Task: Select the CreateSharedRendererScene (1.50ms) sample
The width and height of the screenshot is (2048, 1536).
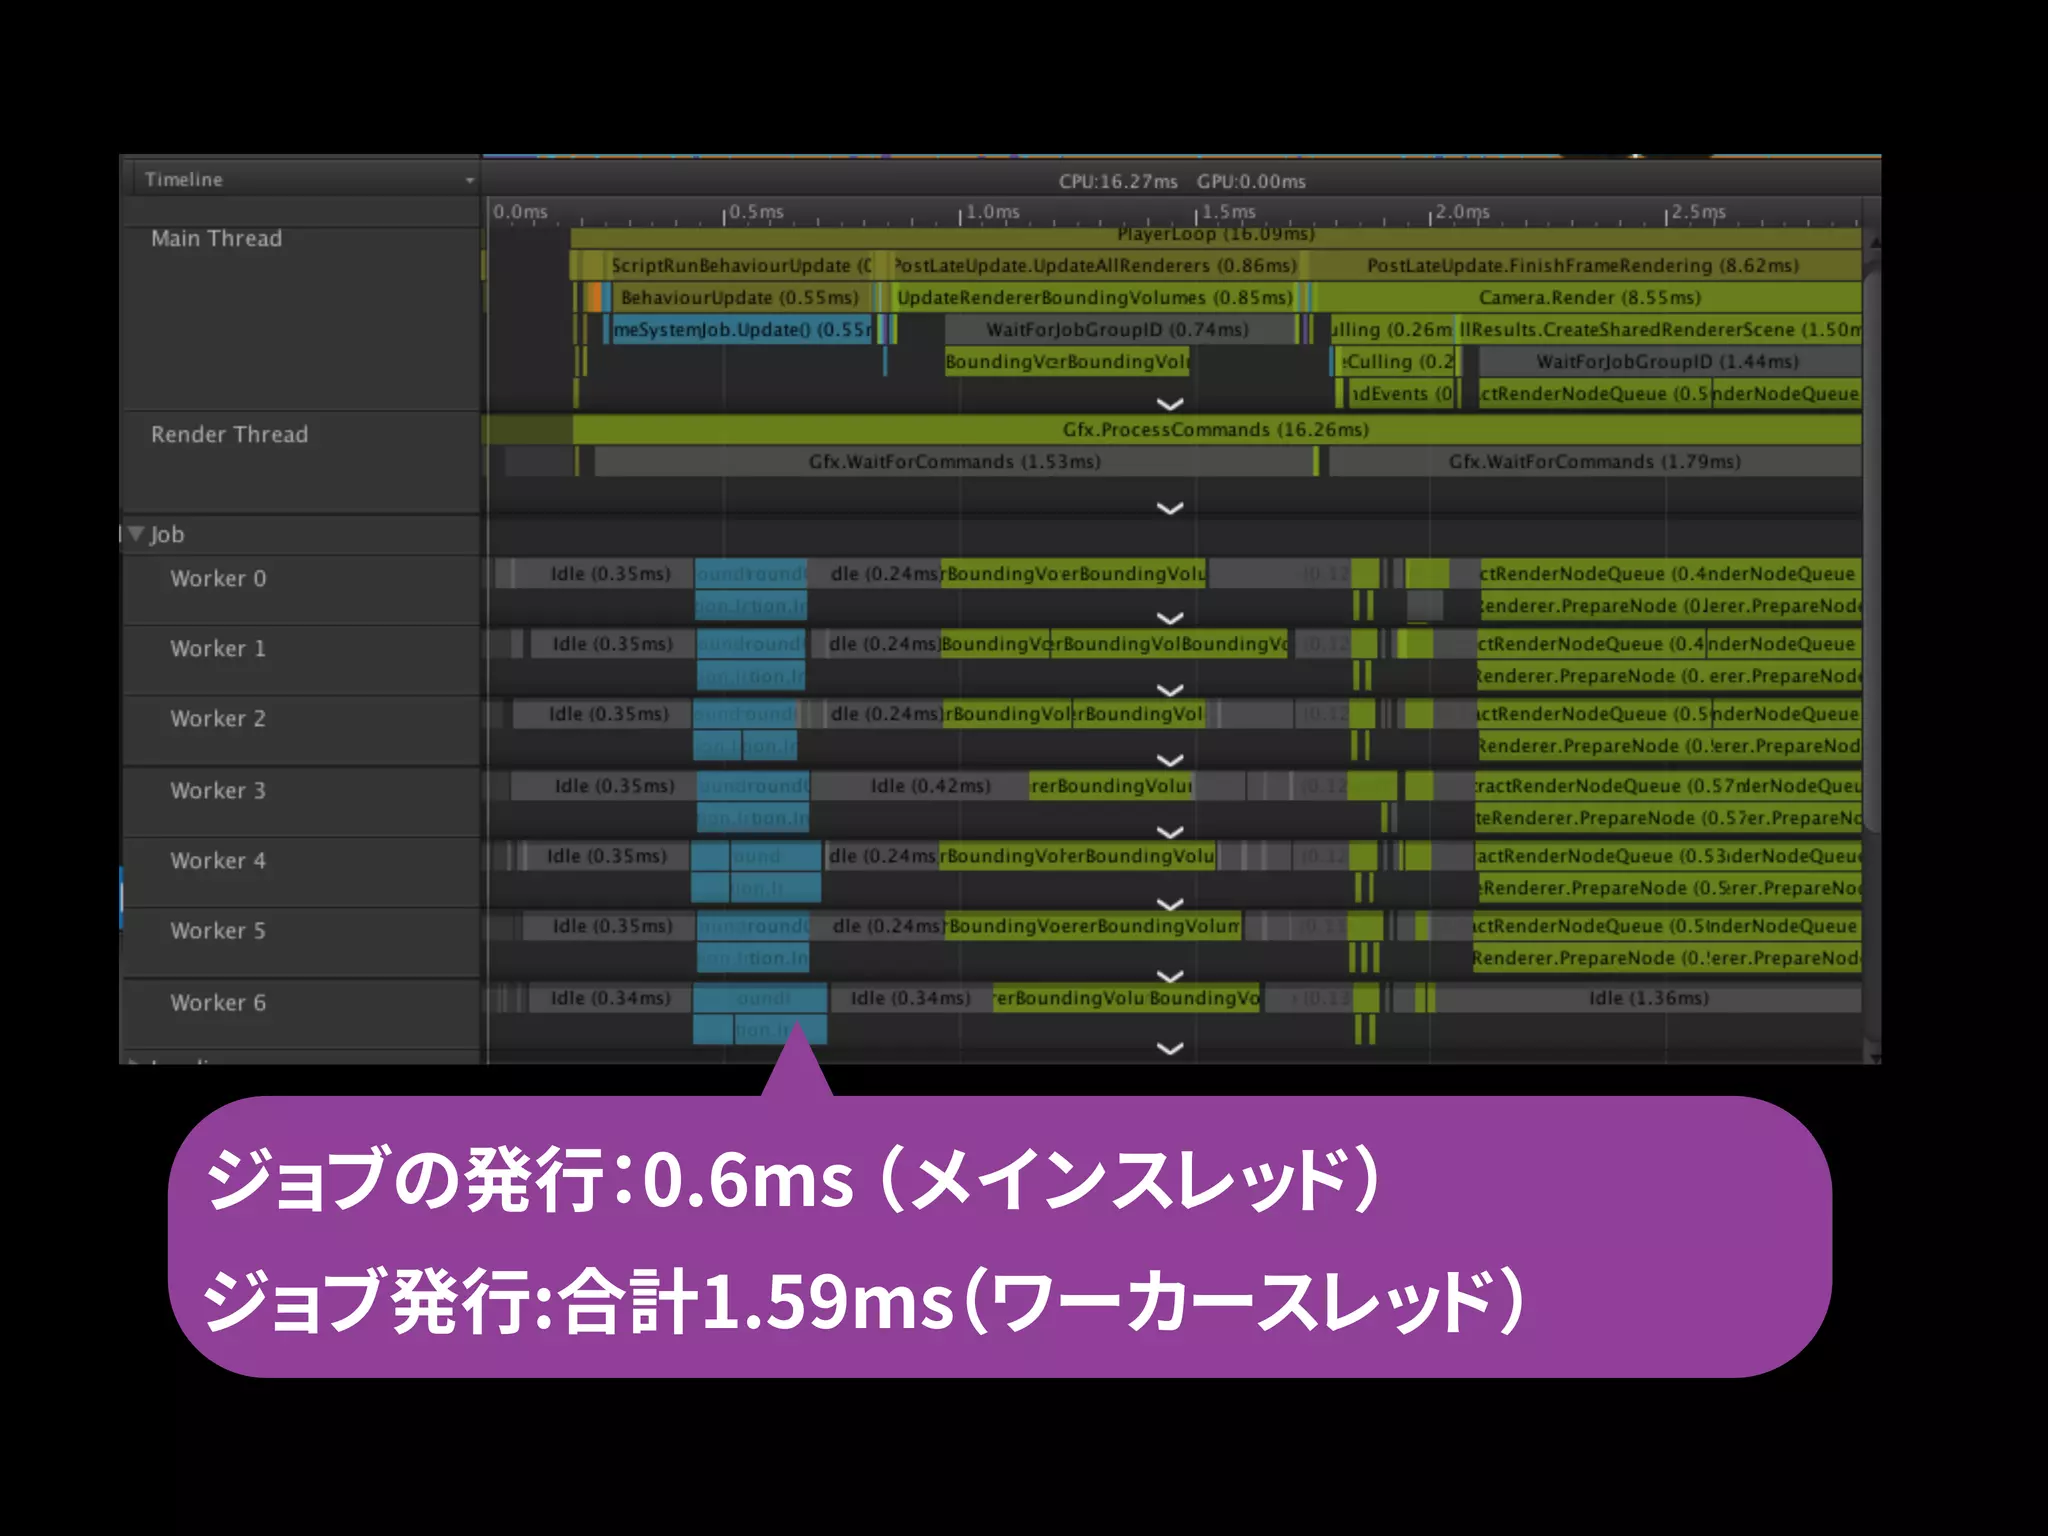Action: (x=1659, y=329)
